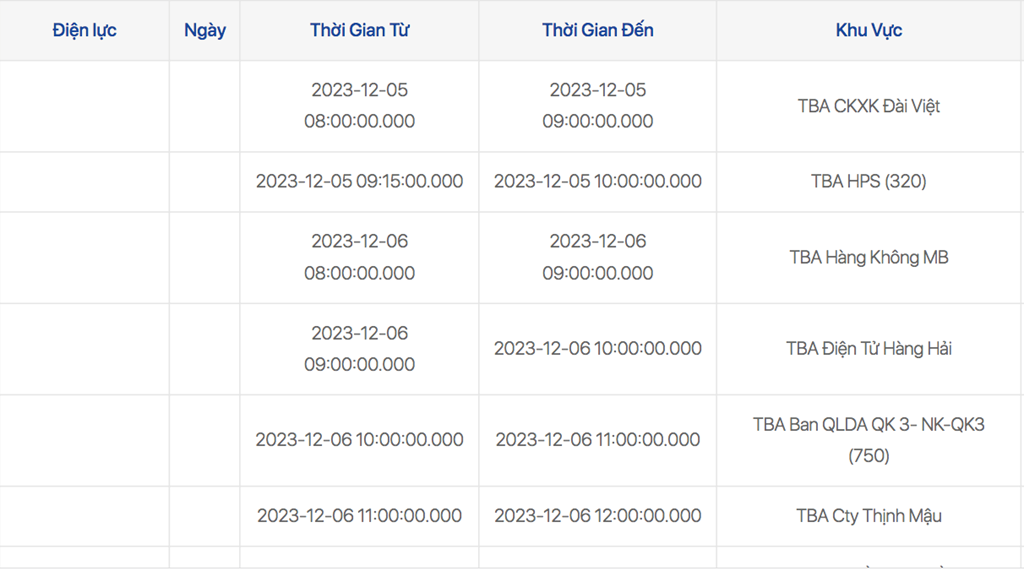Click end time 2023-12-06 12:00:00.000
1024x571 pixels.
point(598,516)
